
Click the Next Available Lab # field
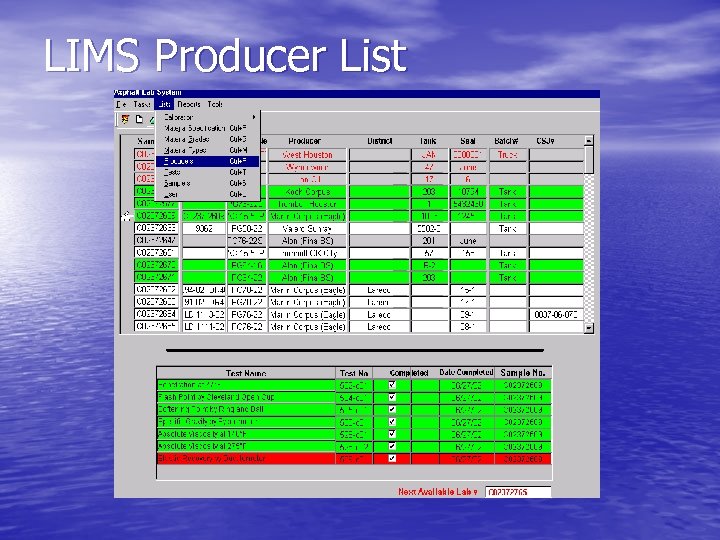click(x=518, y=492)
